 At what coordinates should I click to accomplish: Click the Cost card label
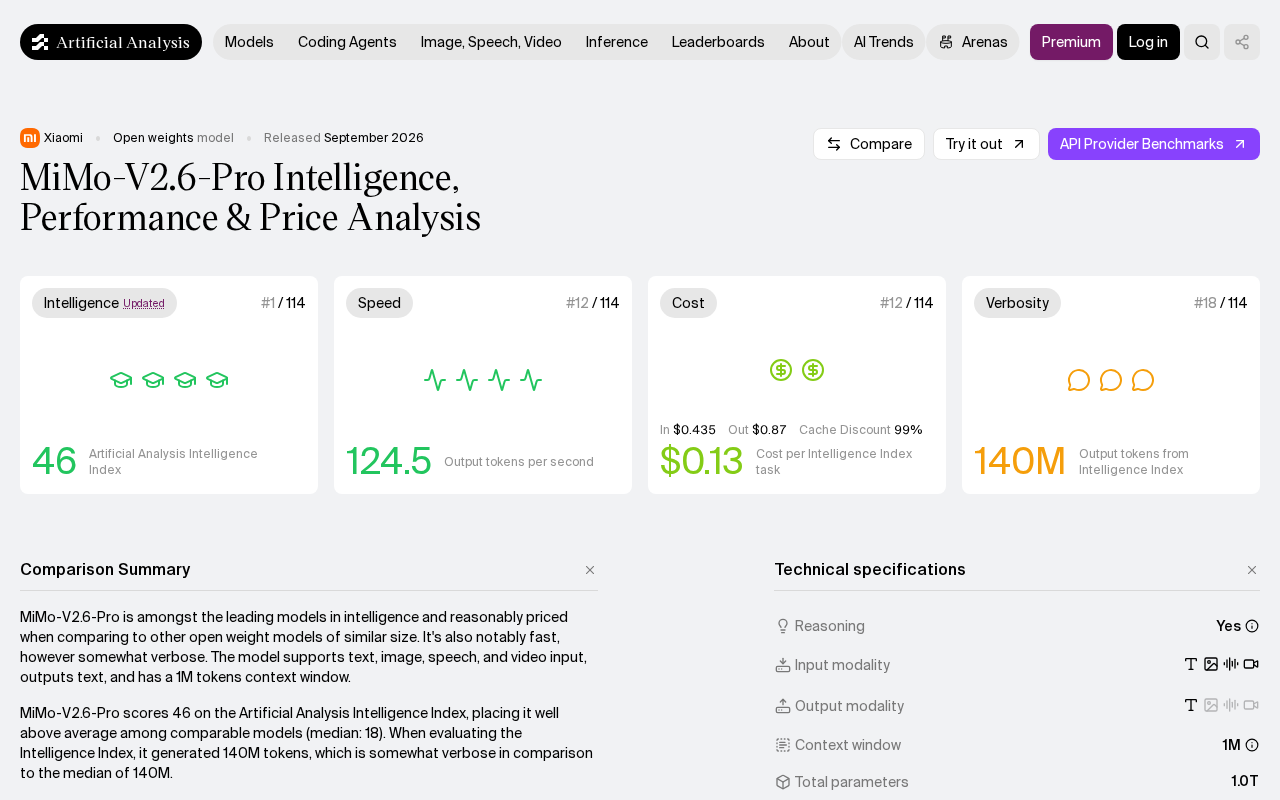coord(688,303)
